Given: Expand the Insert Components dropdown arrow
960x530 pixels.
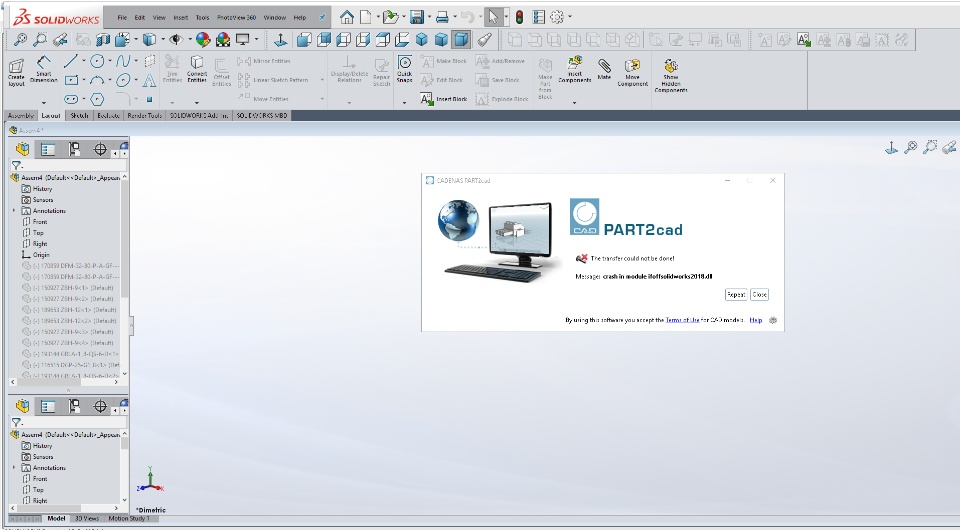Looking at the screenshot, I should coord(574,103).
